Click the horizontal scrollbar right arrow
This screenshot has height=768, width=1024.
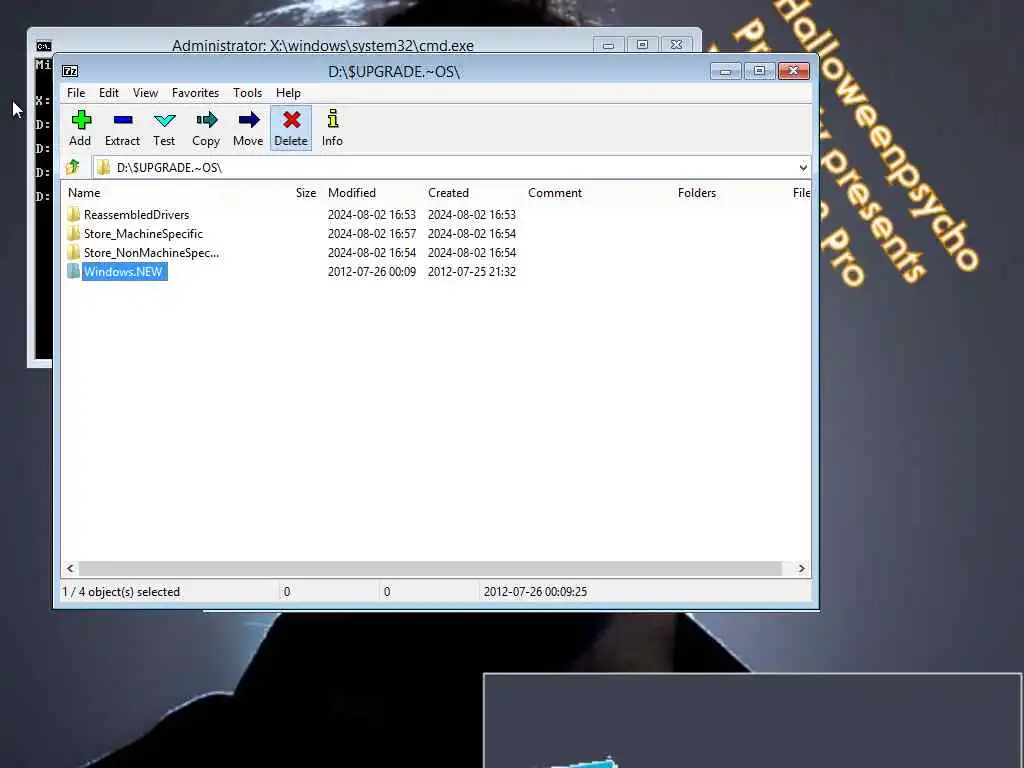click(801, 569)
